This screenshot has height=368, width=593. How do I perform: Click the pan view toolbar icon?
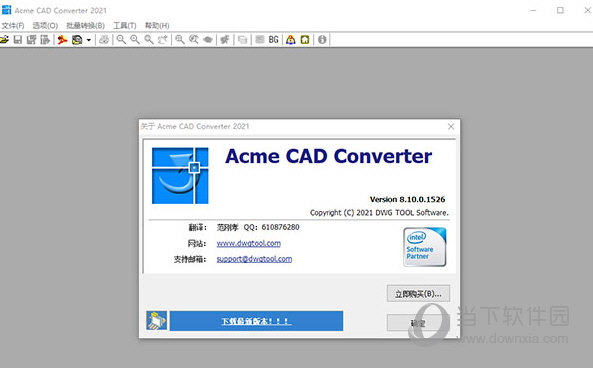[163, 39]
